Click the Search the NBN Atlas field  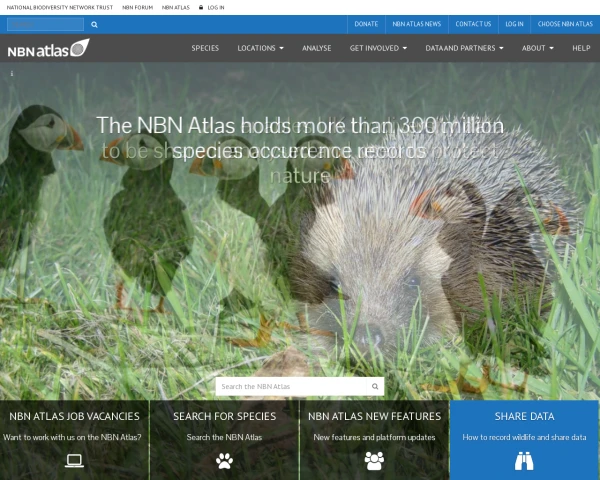291,387
